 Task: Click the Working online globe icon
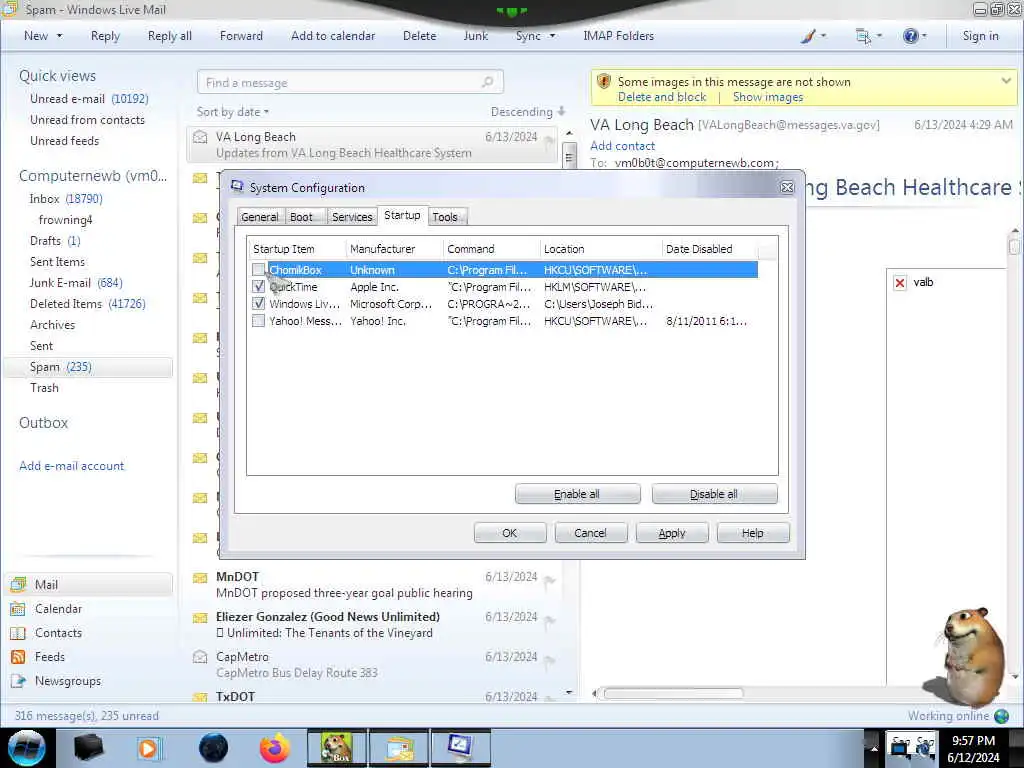1001,716
